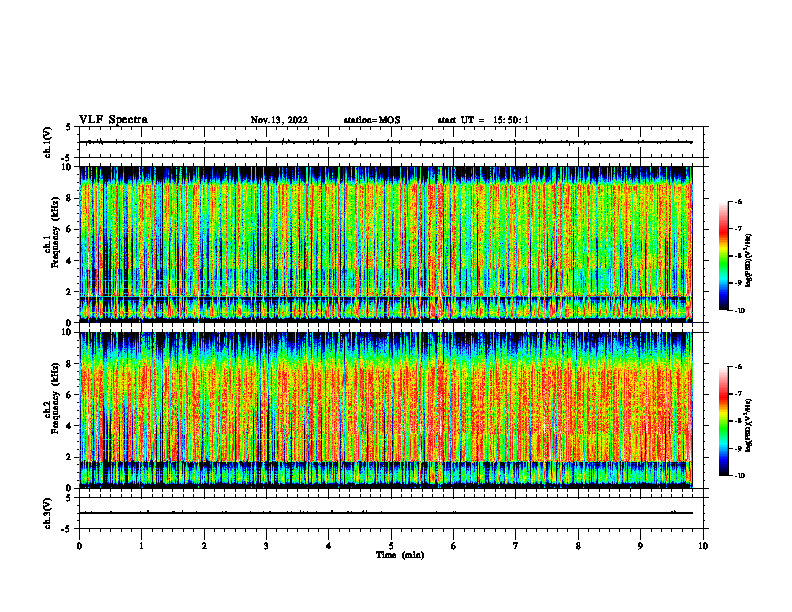
Task: Click the "station=MOS" header label
Action: coord(372,120)
